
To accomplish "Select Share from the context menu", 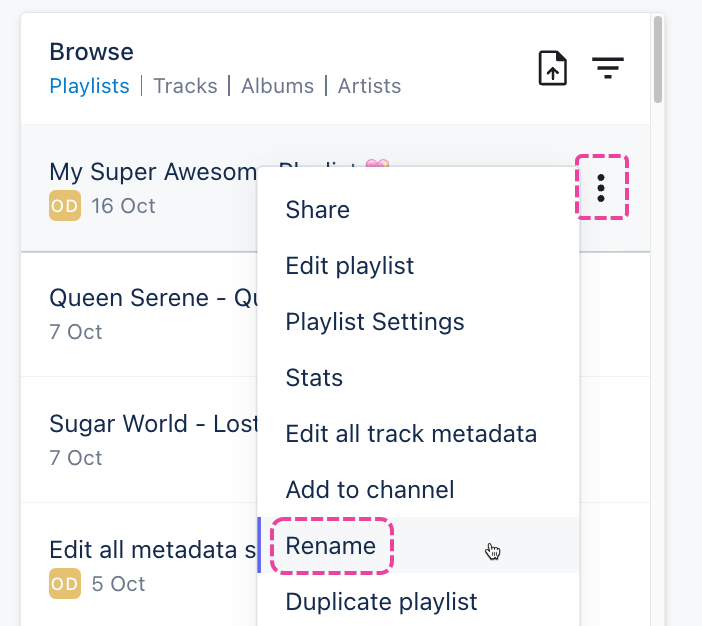I will click(317, 210).
